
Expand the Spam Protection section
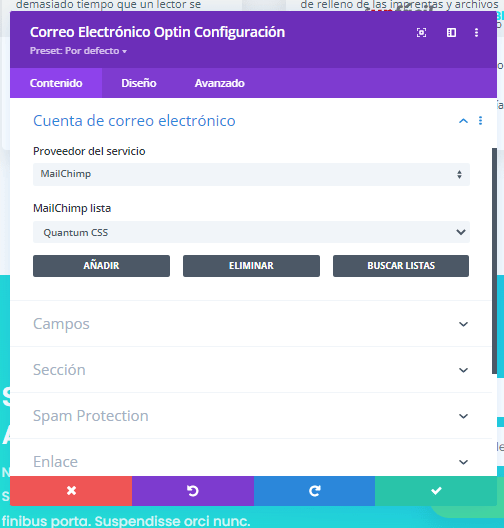click(x=251, y=416)
